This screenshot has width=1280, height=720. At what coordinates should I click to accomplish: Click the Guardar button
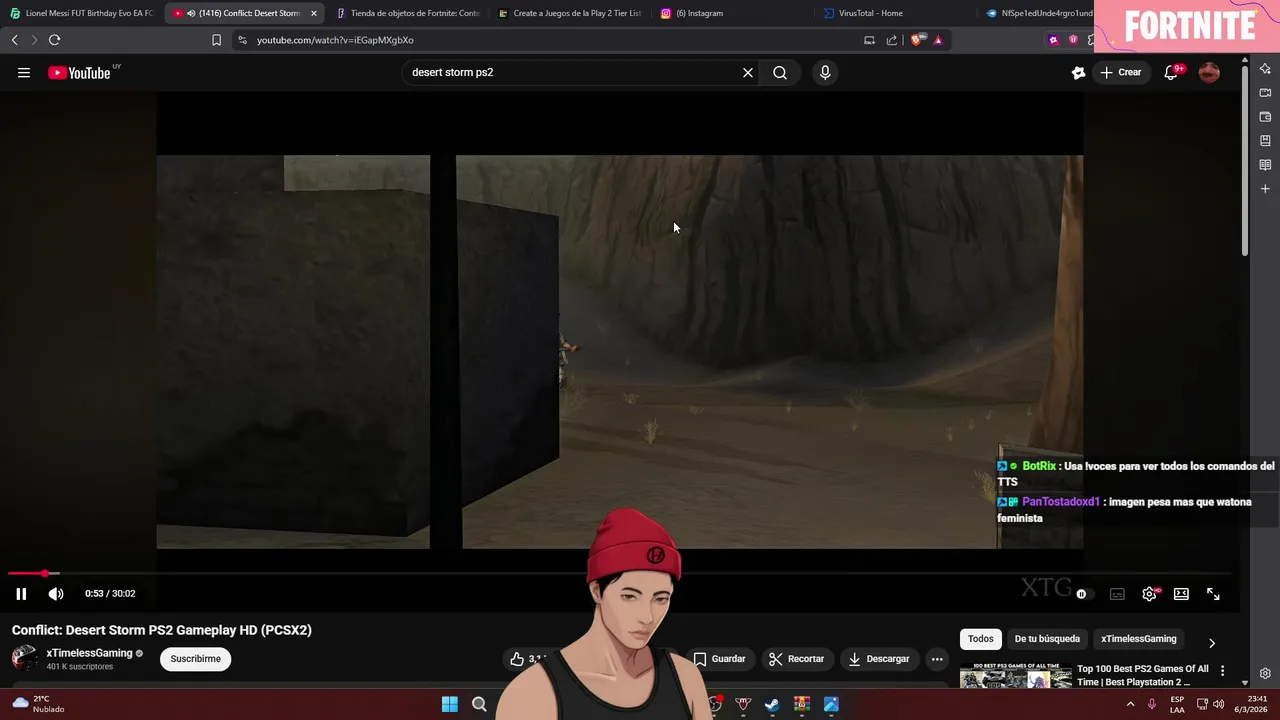720,659
